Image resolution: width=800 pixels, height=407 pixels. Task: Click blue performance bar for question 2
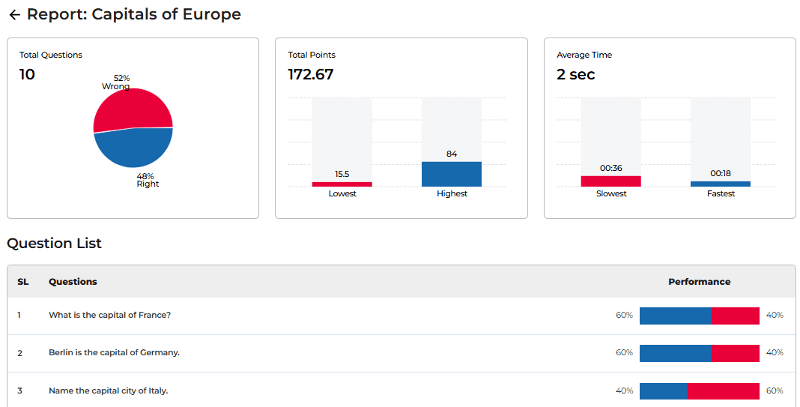[x=675, y=352]
